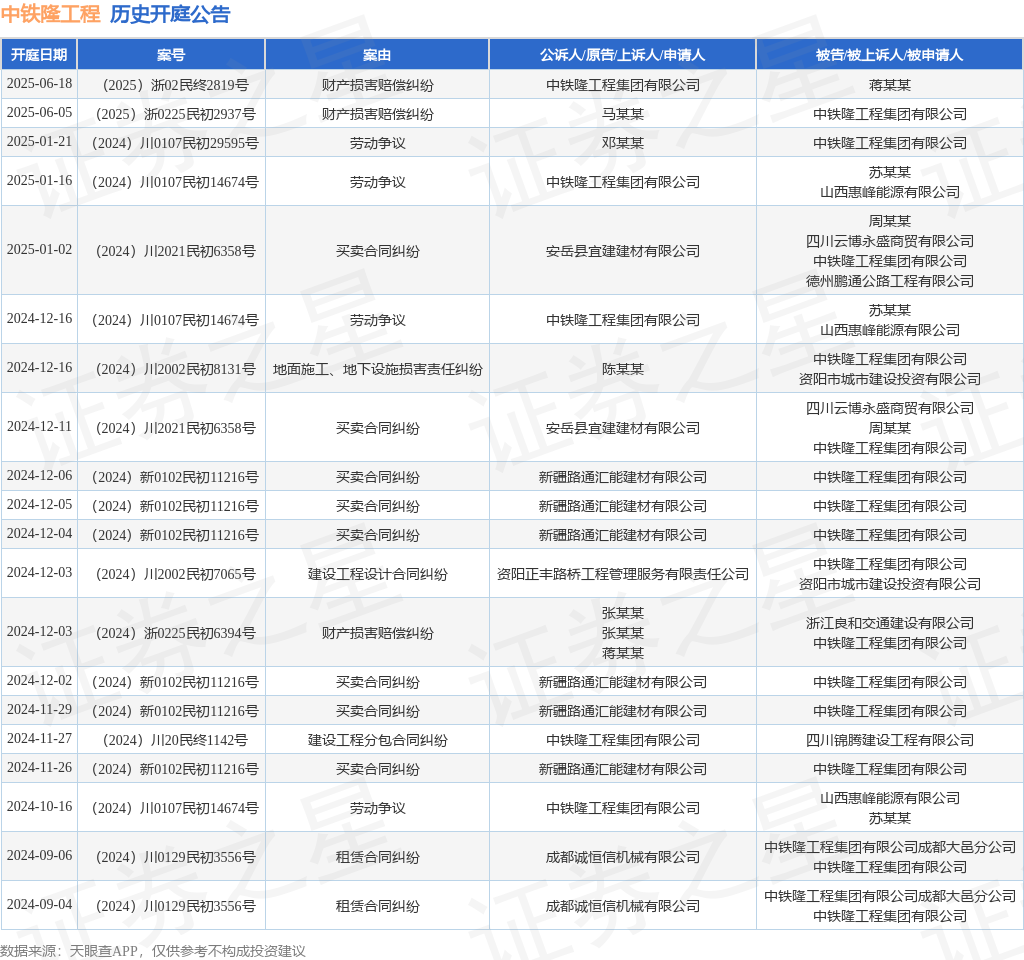Select case number (2024)浙0225民初6394号
This screenshot has height=960, width=1024.
(176, 633)
